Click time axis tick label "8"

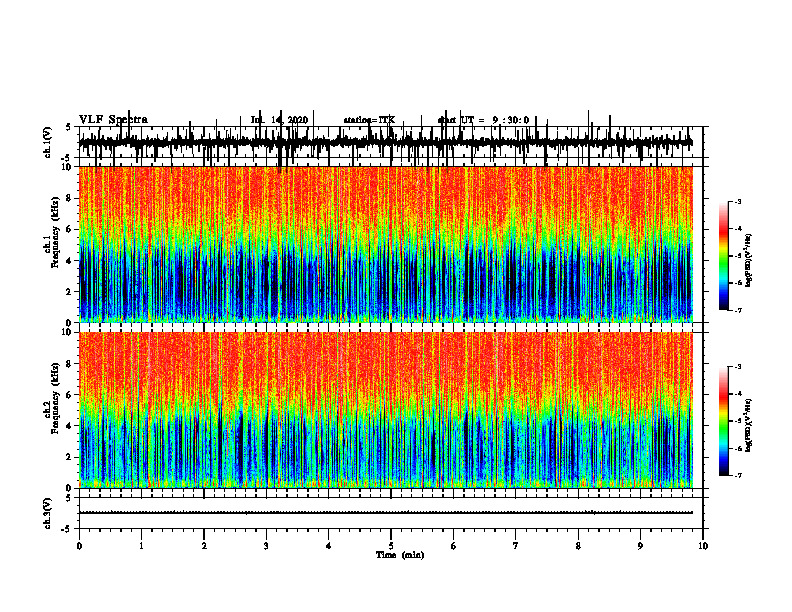point(578,546)
